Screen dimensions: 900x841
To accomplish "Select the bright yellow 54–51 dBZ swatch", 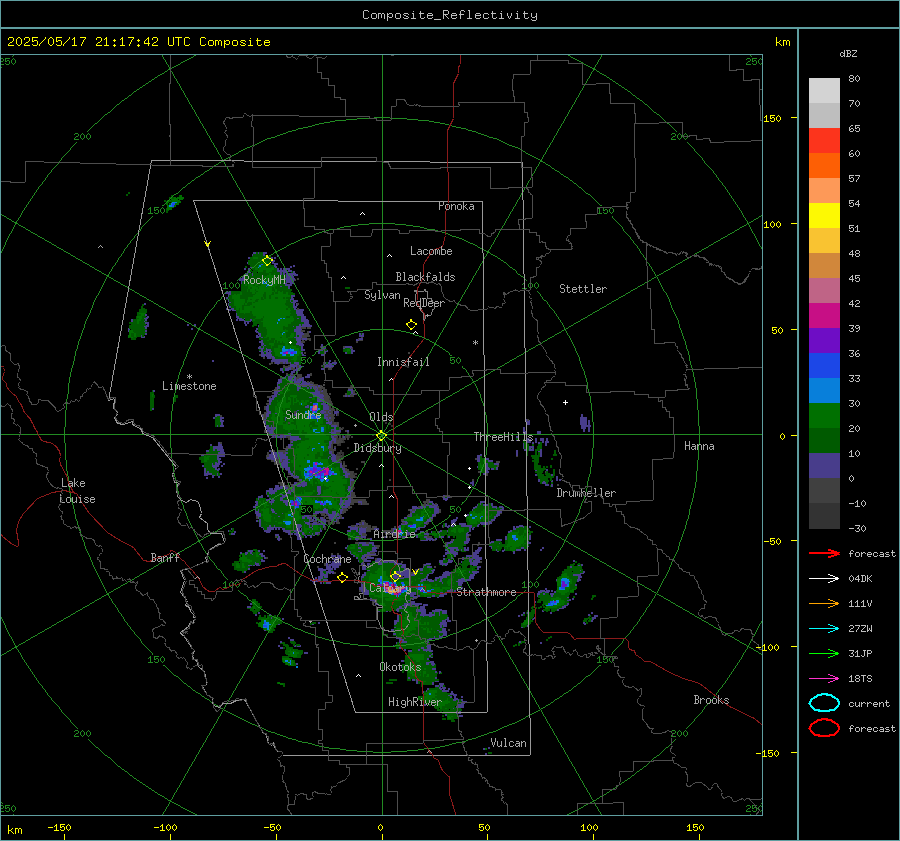I will click(824, 216).
